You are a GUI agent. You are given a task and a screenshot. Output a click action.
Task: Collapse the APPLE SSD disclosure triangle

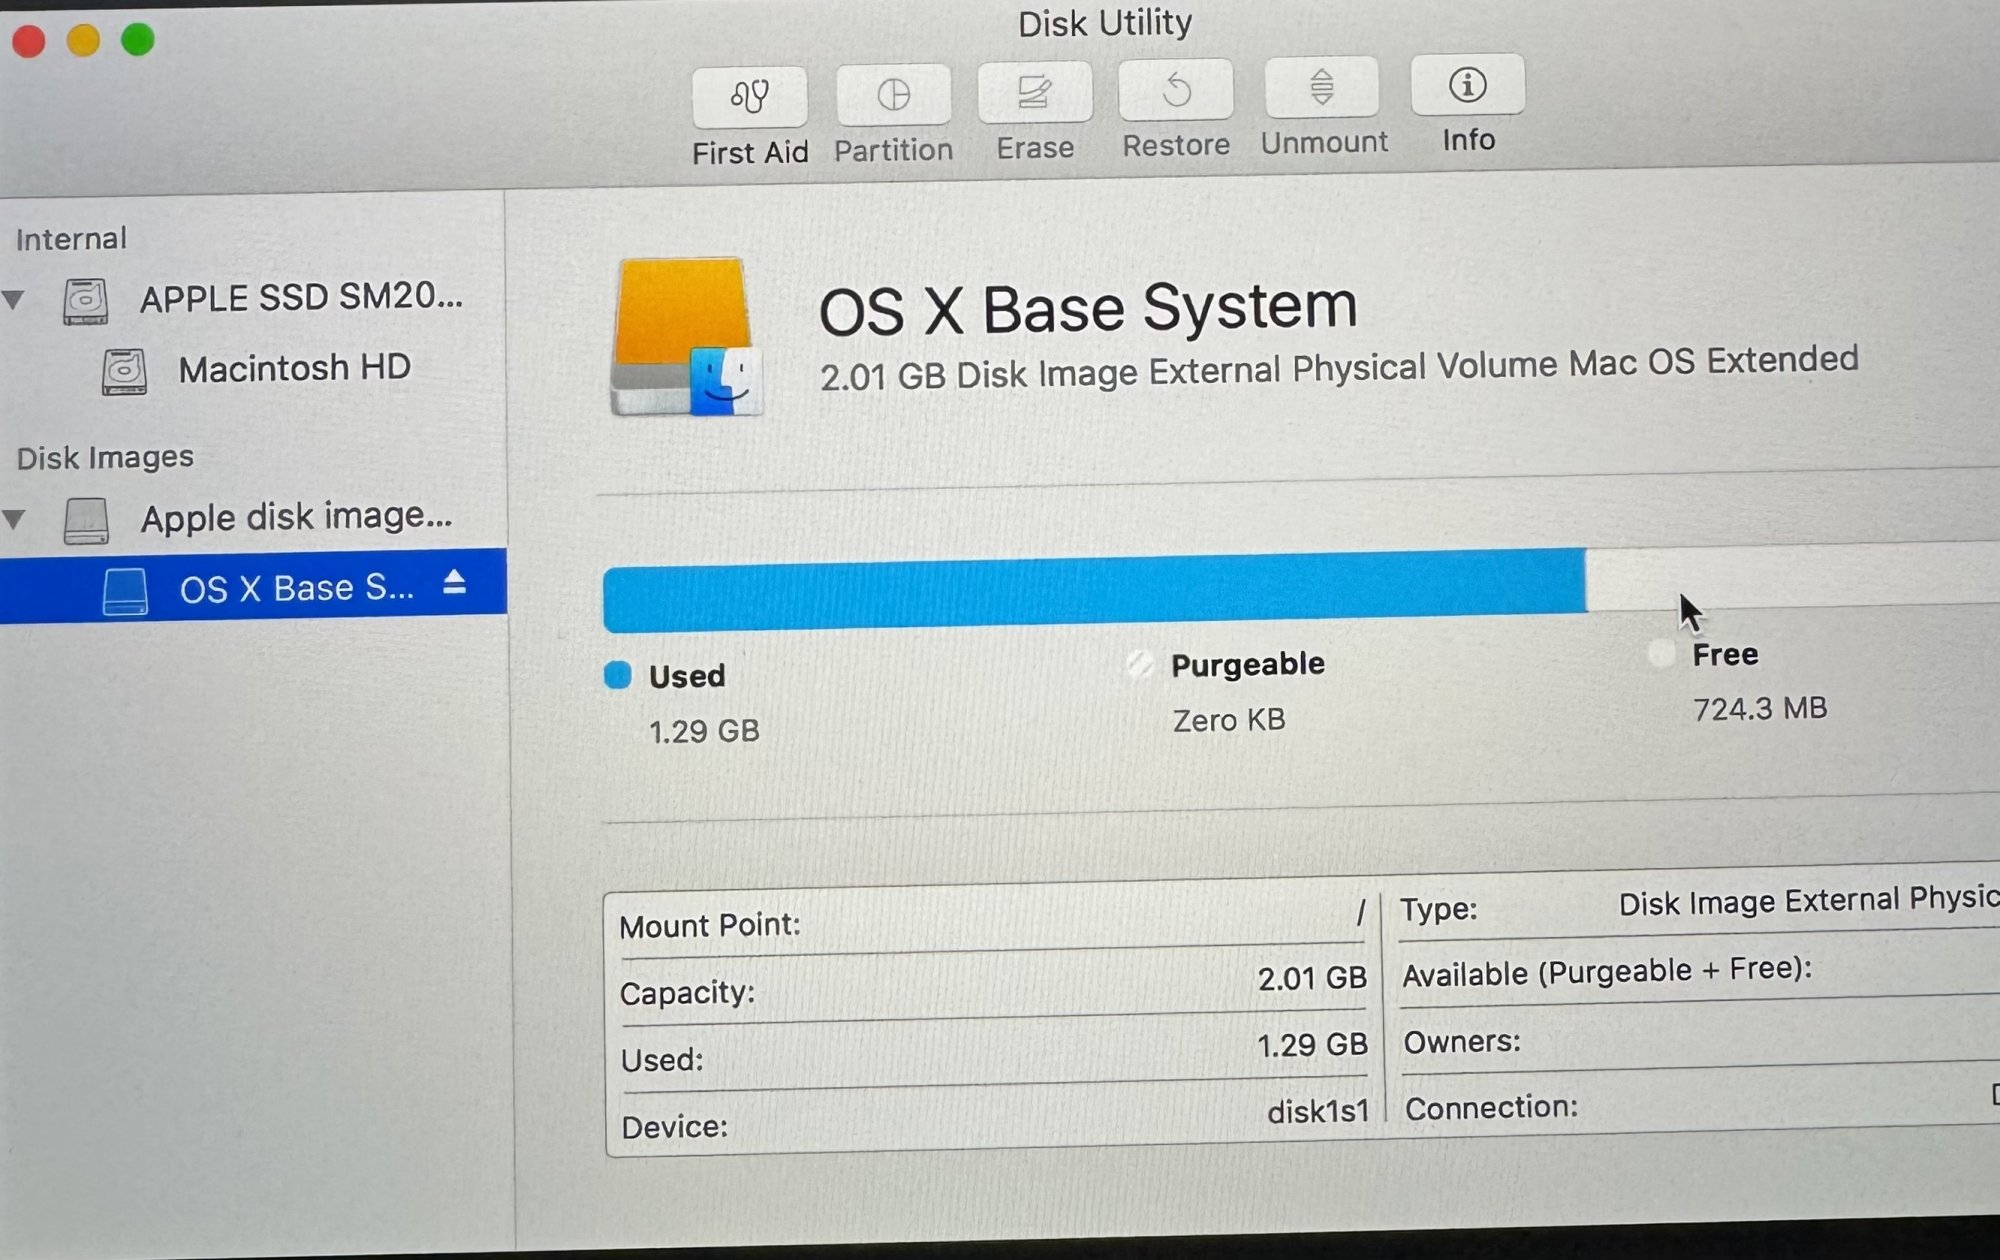(x=14, y=299)
